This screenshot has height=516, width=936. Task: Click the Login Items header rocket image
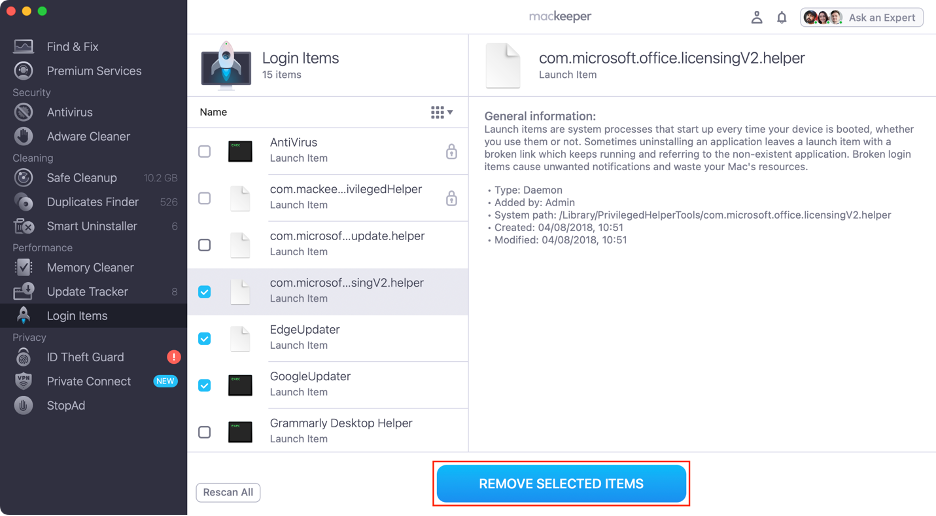pyautogui.click(x=226, y=65)
